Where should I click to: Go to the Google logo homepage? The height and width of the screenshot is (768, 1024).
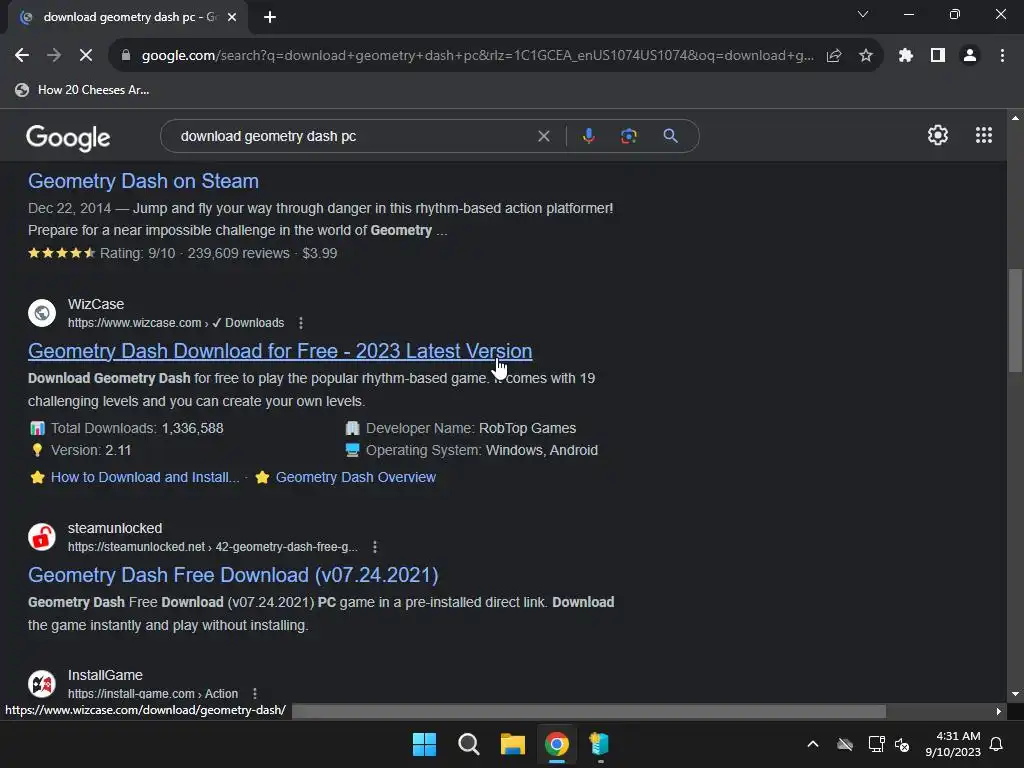pos(68,137)
